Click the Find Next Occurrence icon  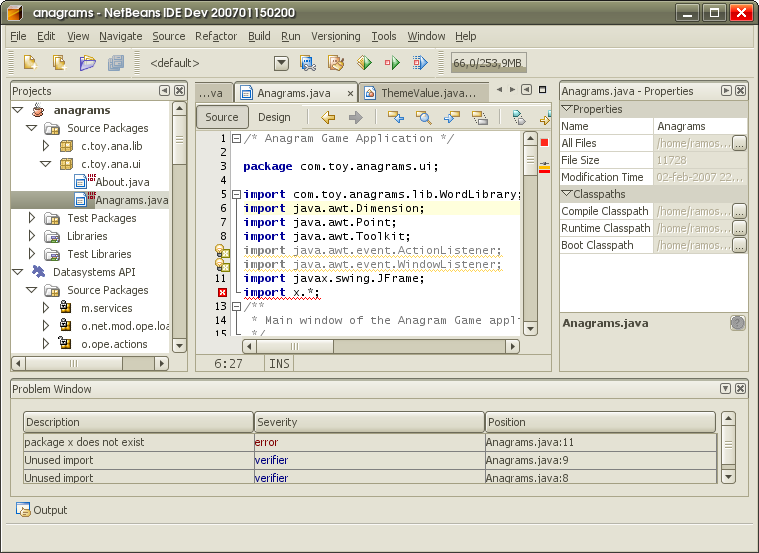[452, 117]
